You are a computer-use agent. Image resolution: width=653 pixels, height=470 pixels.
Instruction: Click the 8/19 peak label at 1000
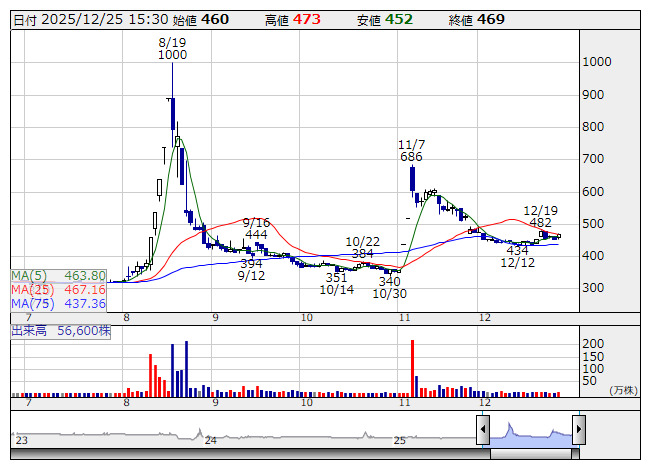172,49
